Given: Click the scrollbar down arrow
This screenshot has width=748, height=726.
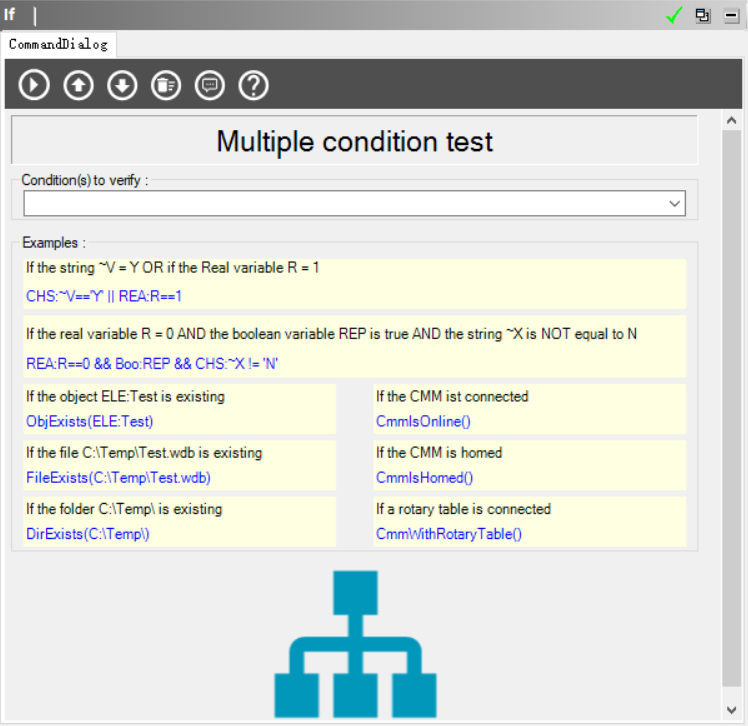Looking at the screenshot, I should pyautogui.click(x=732, y=709).
